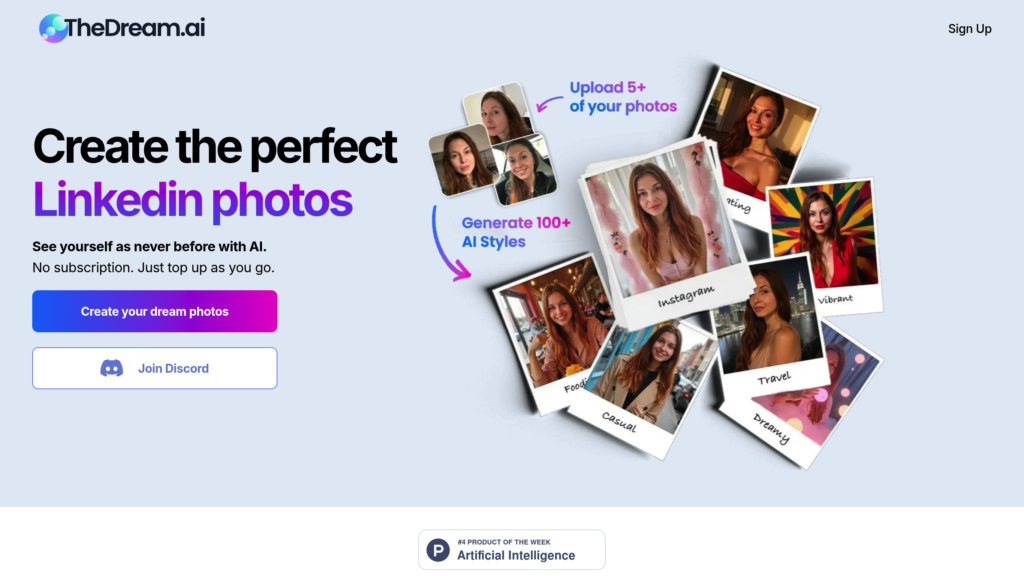Select the Vibrant style polaroid
1024x576 pixels.
[826, 245]
